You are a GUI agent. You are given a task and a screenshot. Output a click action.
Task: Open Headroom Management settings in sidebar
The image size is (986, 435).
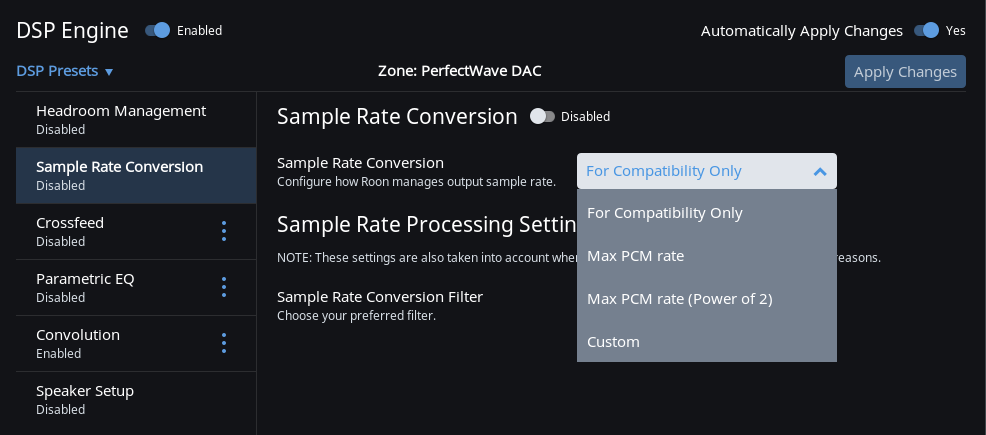(120, 119)
